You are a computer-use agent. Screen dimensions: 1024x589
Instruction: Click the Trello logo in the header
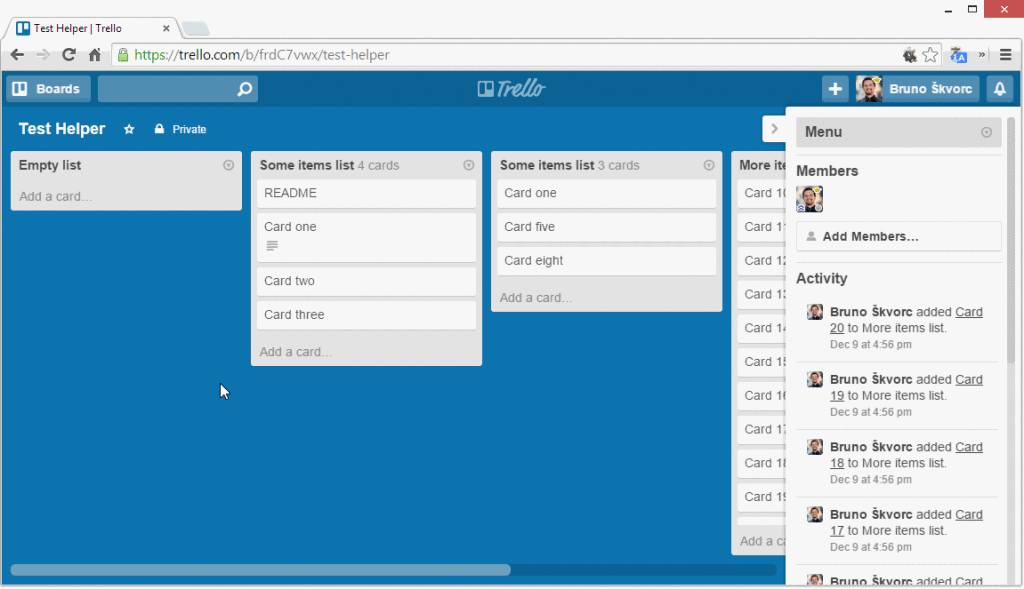click(512, 89)
